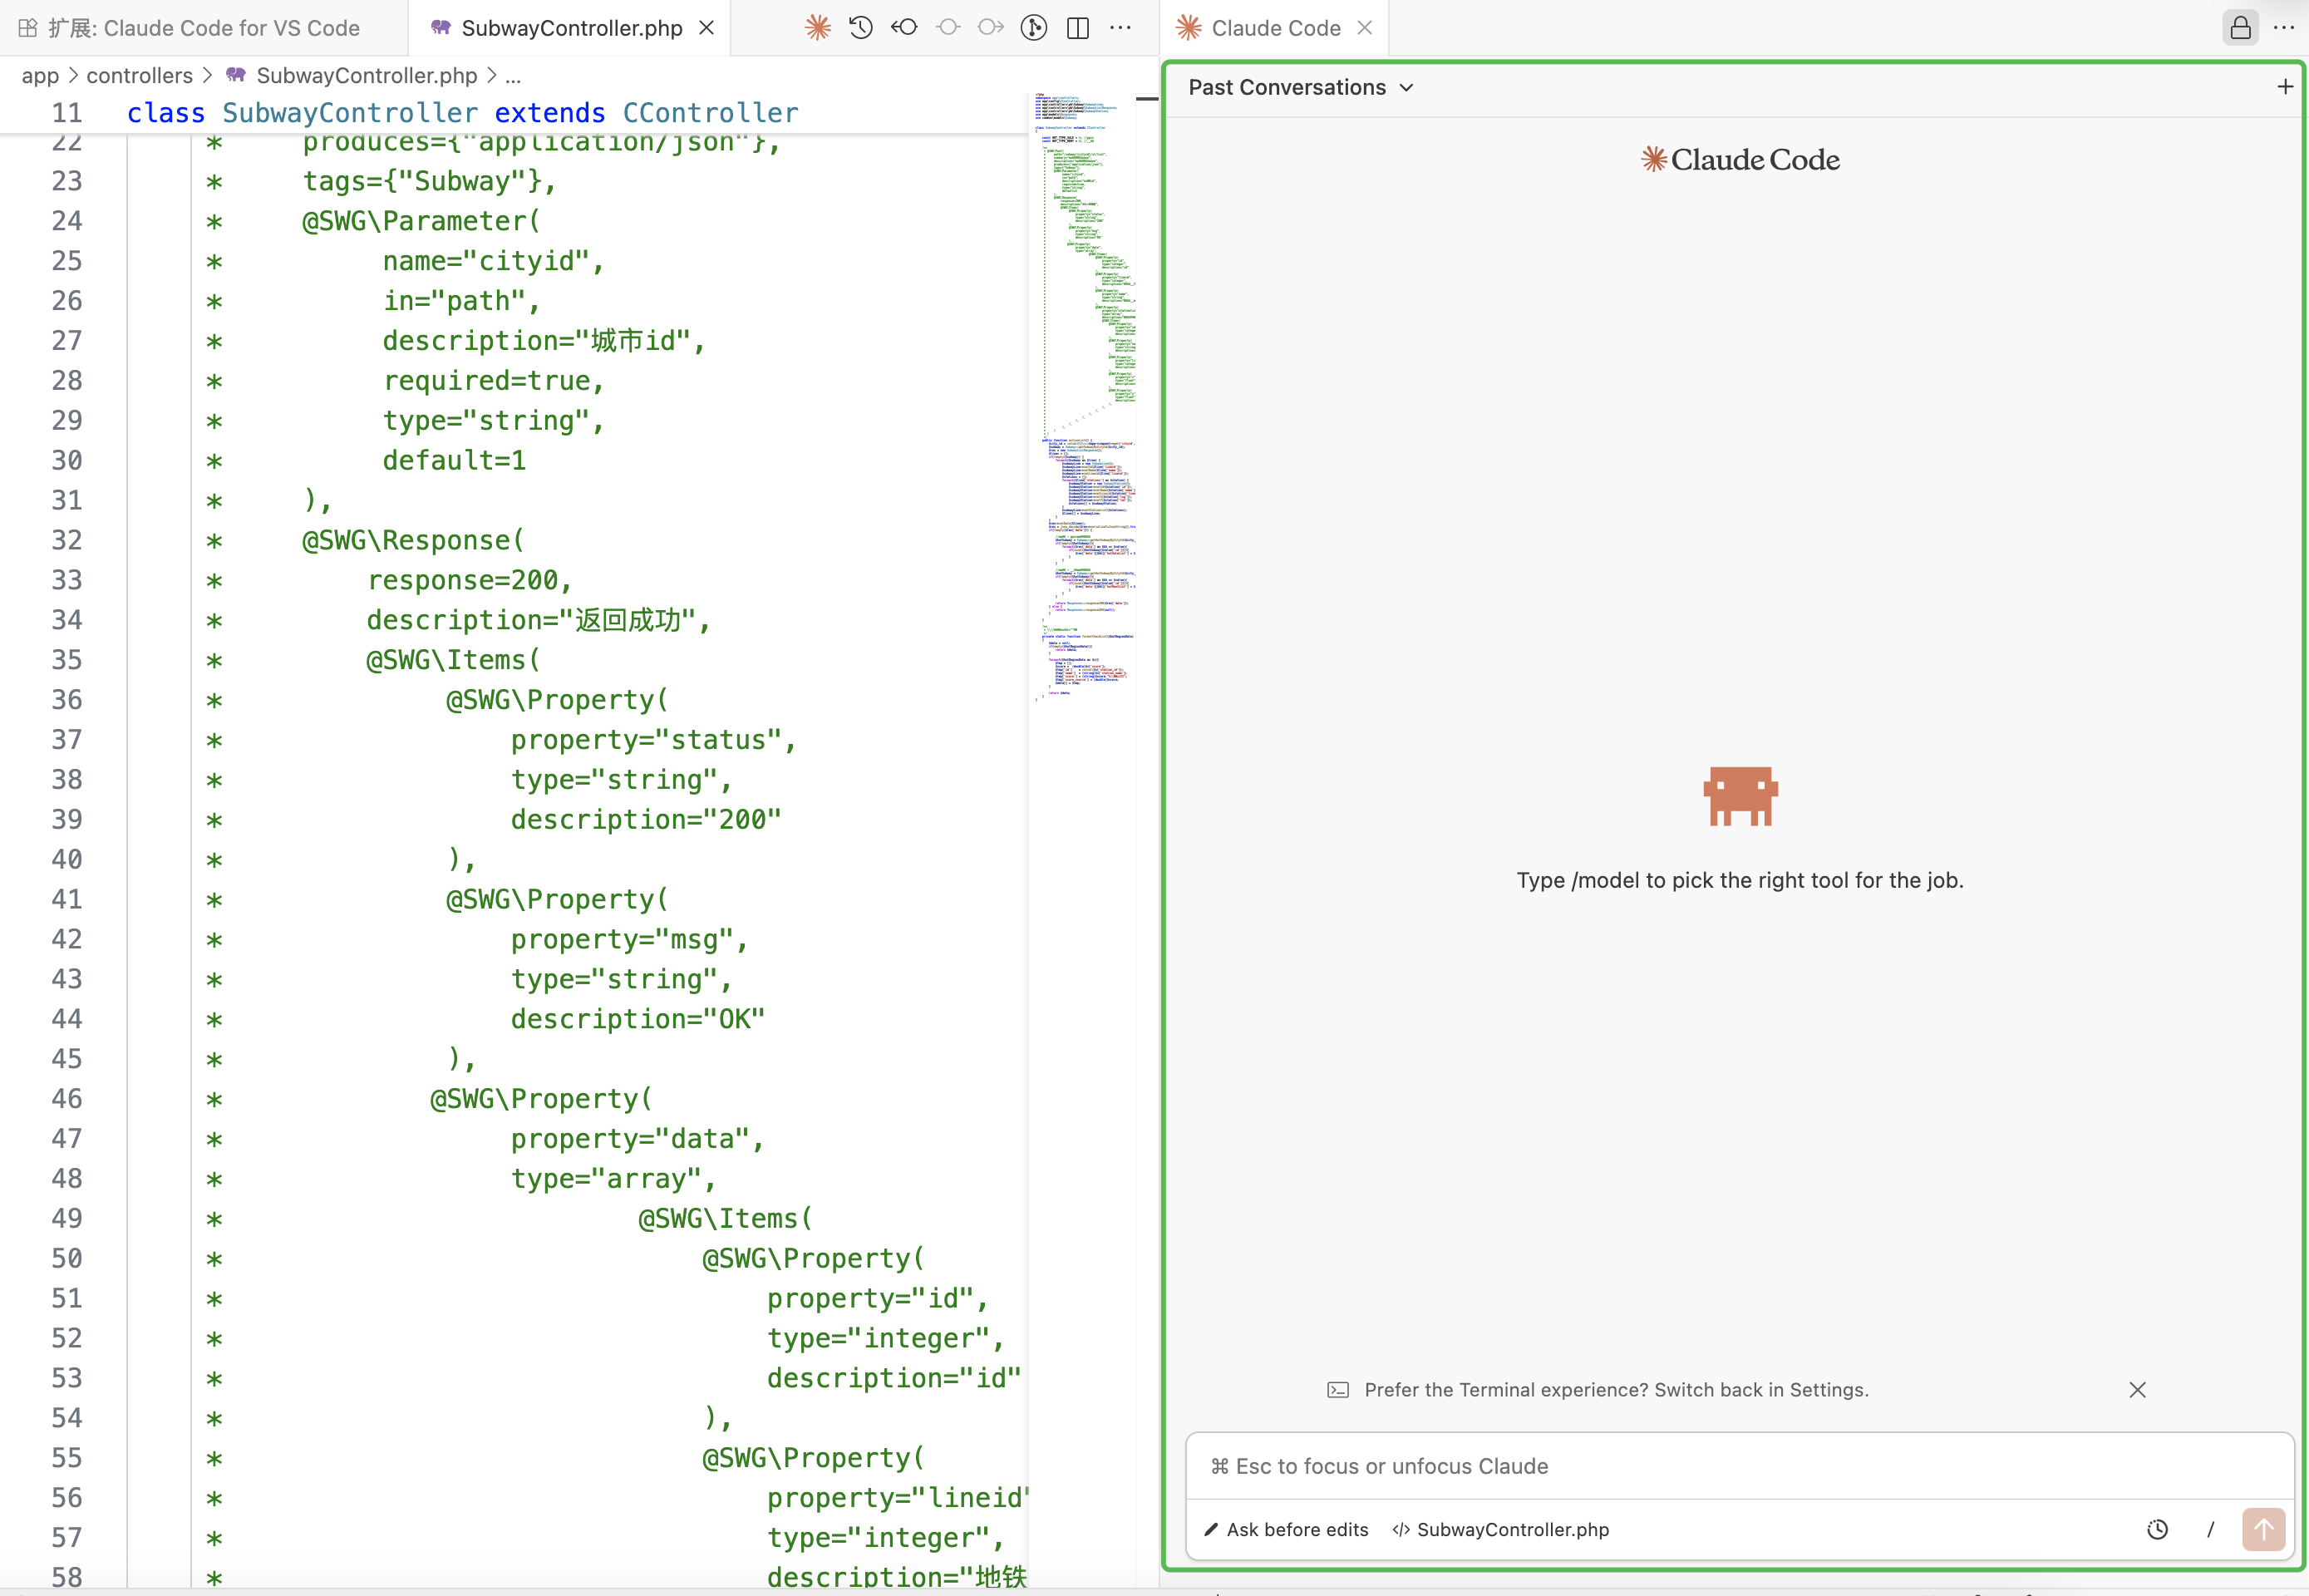This screenshot has width=2309, height=1596.
Task: Toggle SubwayController.php context attachment in prompt
Action: [1500, 1529]
